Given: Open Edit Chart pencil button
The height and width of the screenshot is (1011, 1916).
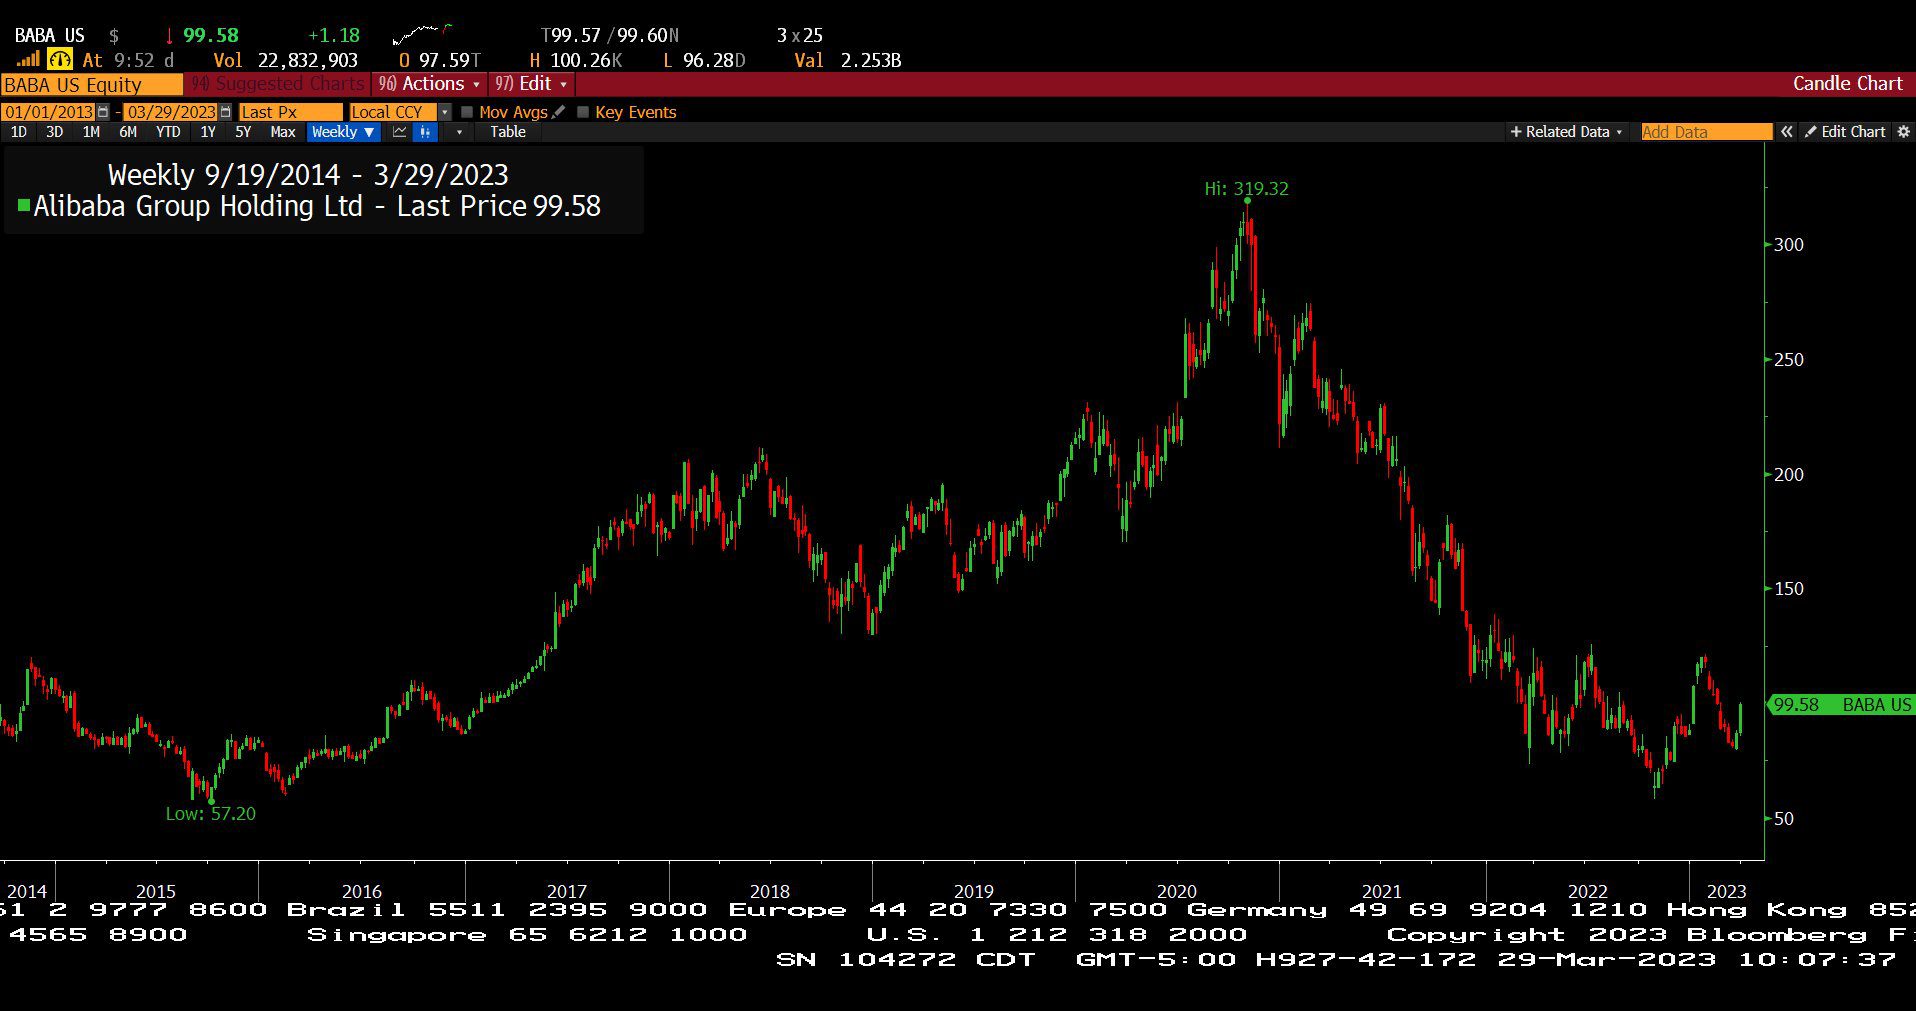Looking at the screenshot, I should pyautogui.click(x=1845, y=132).
